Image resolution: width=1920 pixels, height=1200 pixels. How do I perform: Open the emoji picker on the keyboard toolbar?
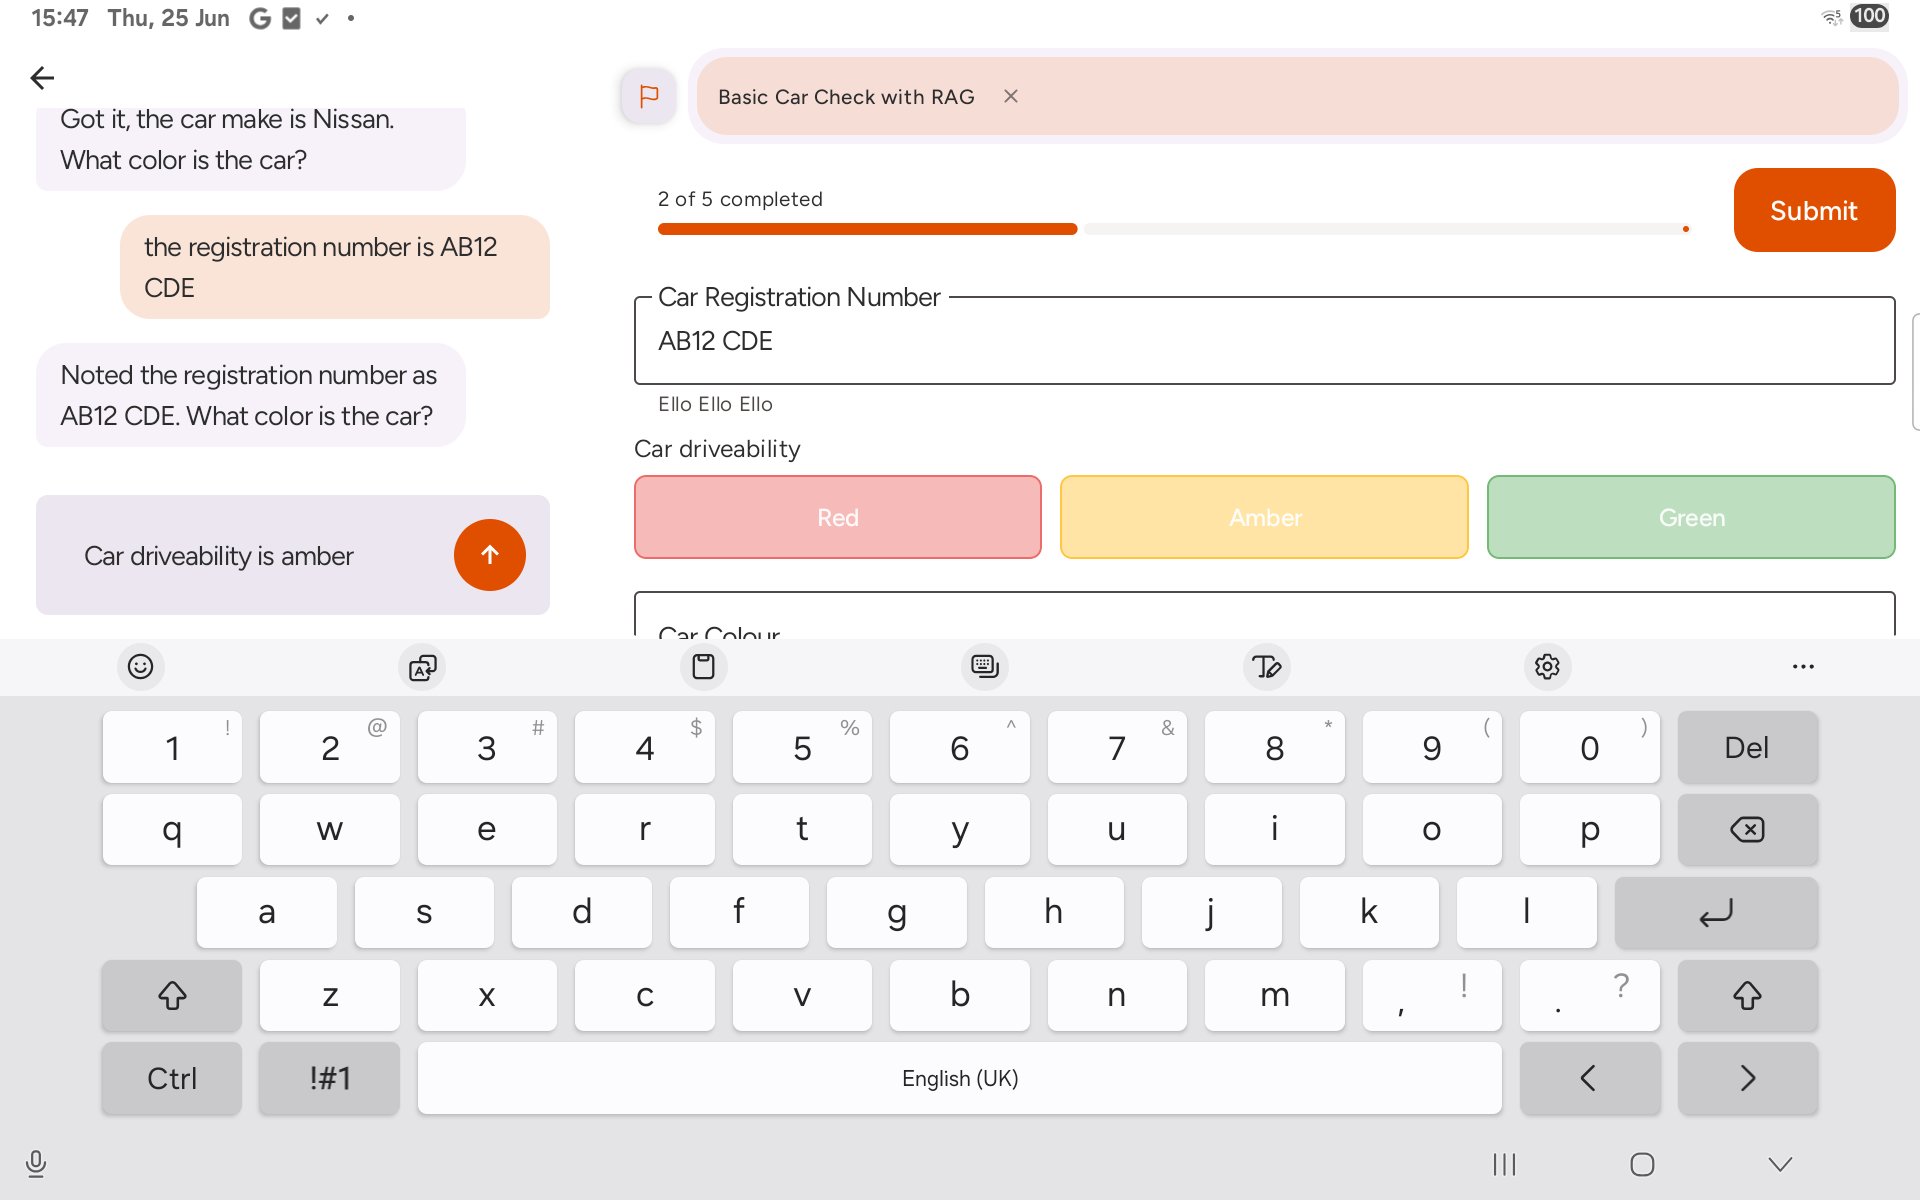coord(141,667)
